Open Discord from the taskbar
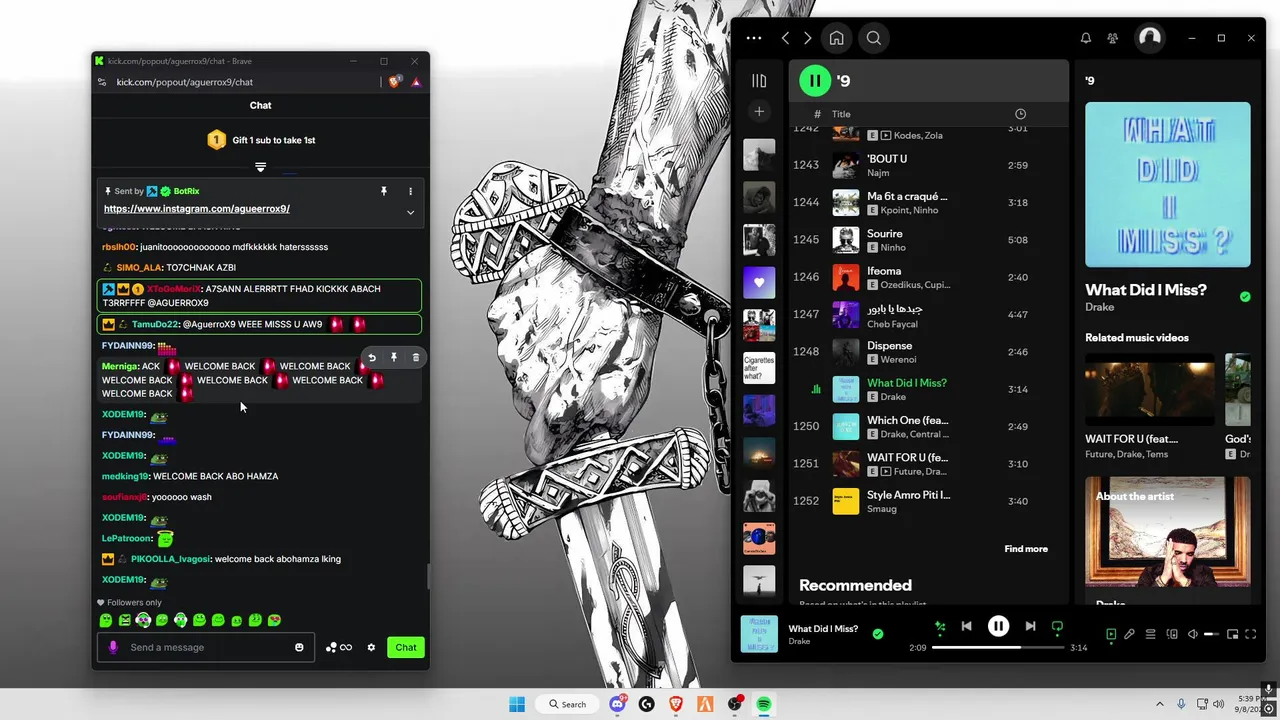This screenshot has height=720, width=1280. pyautogui.click(x=617, y=704)
